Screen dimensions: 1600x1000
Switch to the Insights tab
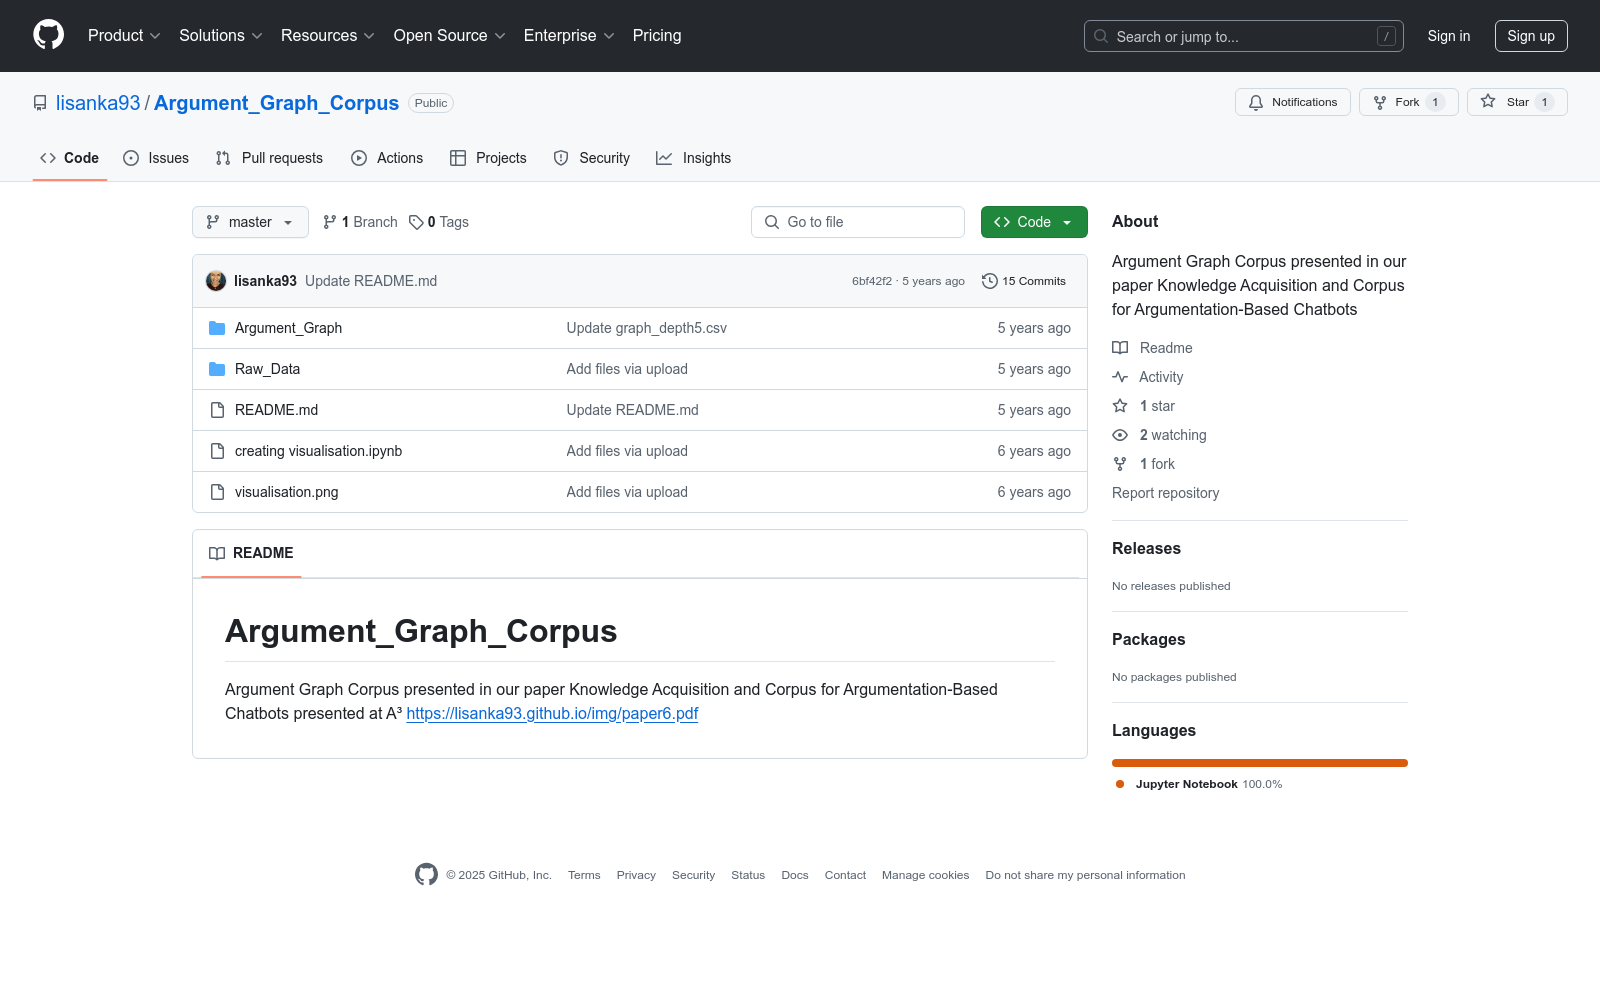[694, 158]
